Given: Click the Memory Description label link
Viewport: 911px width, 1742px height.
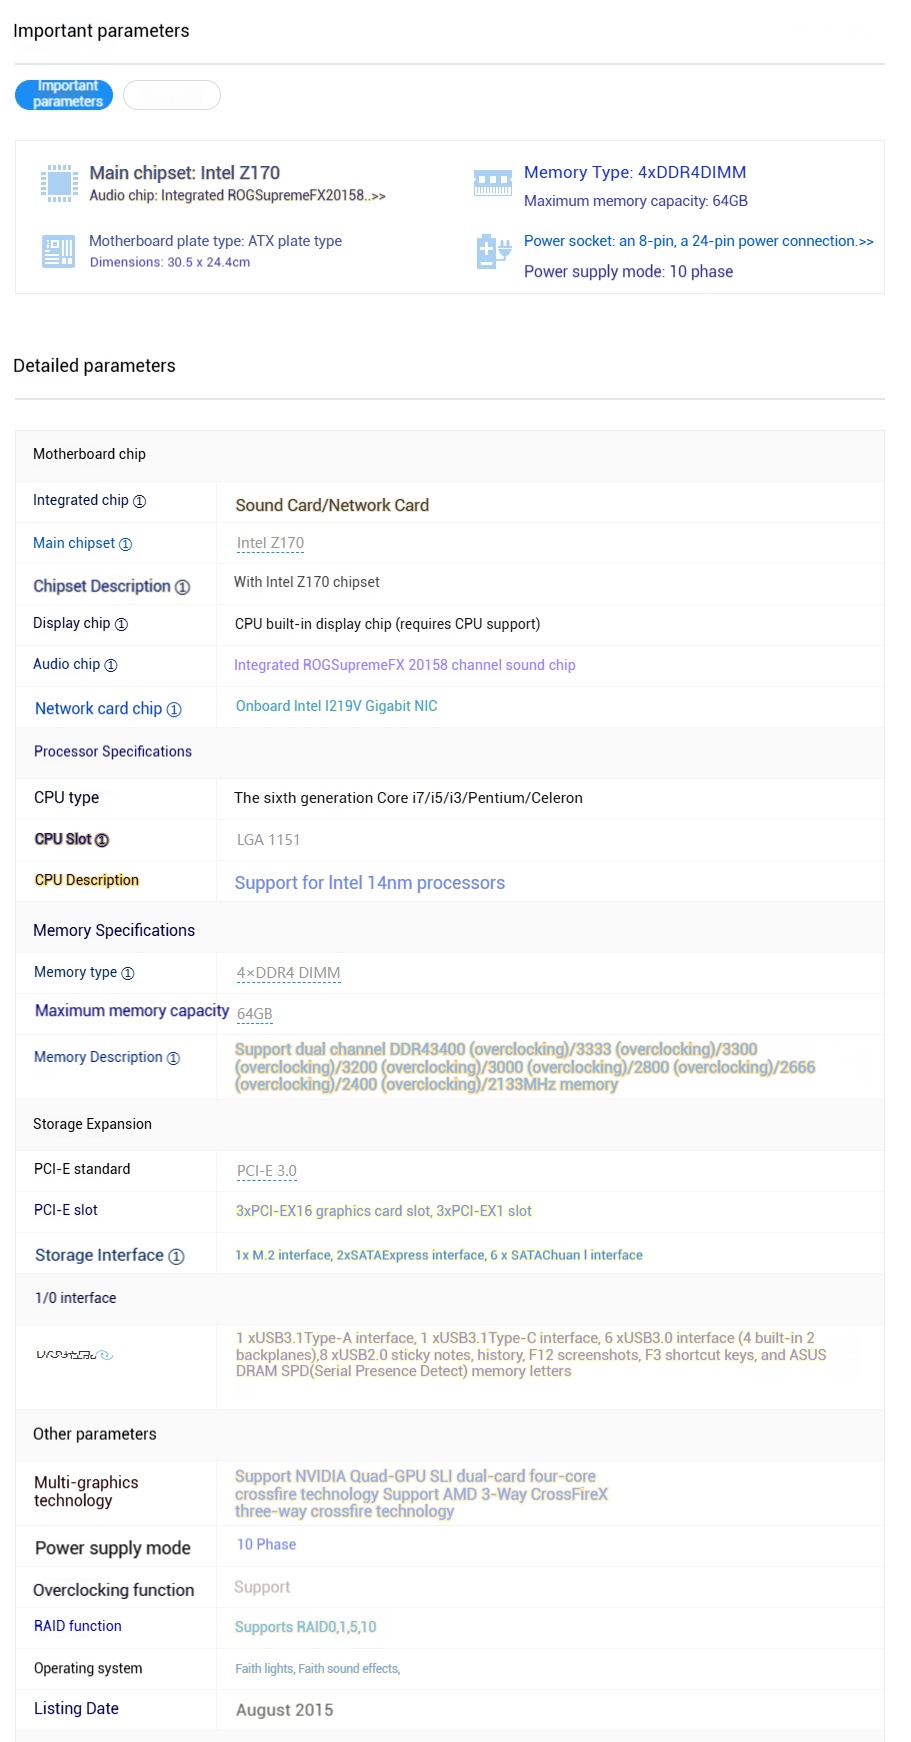Looking at the screenshot, I should pos(98,1057).
